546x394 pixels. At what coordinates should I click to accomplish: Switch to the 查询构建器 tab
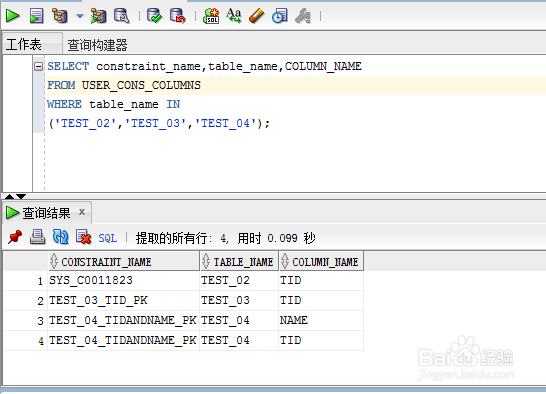(97, 45)
